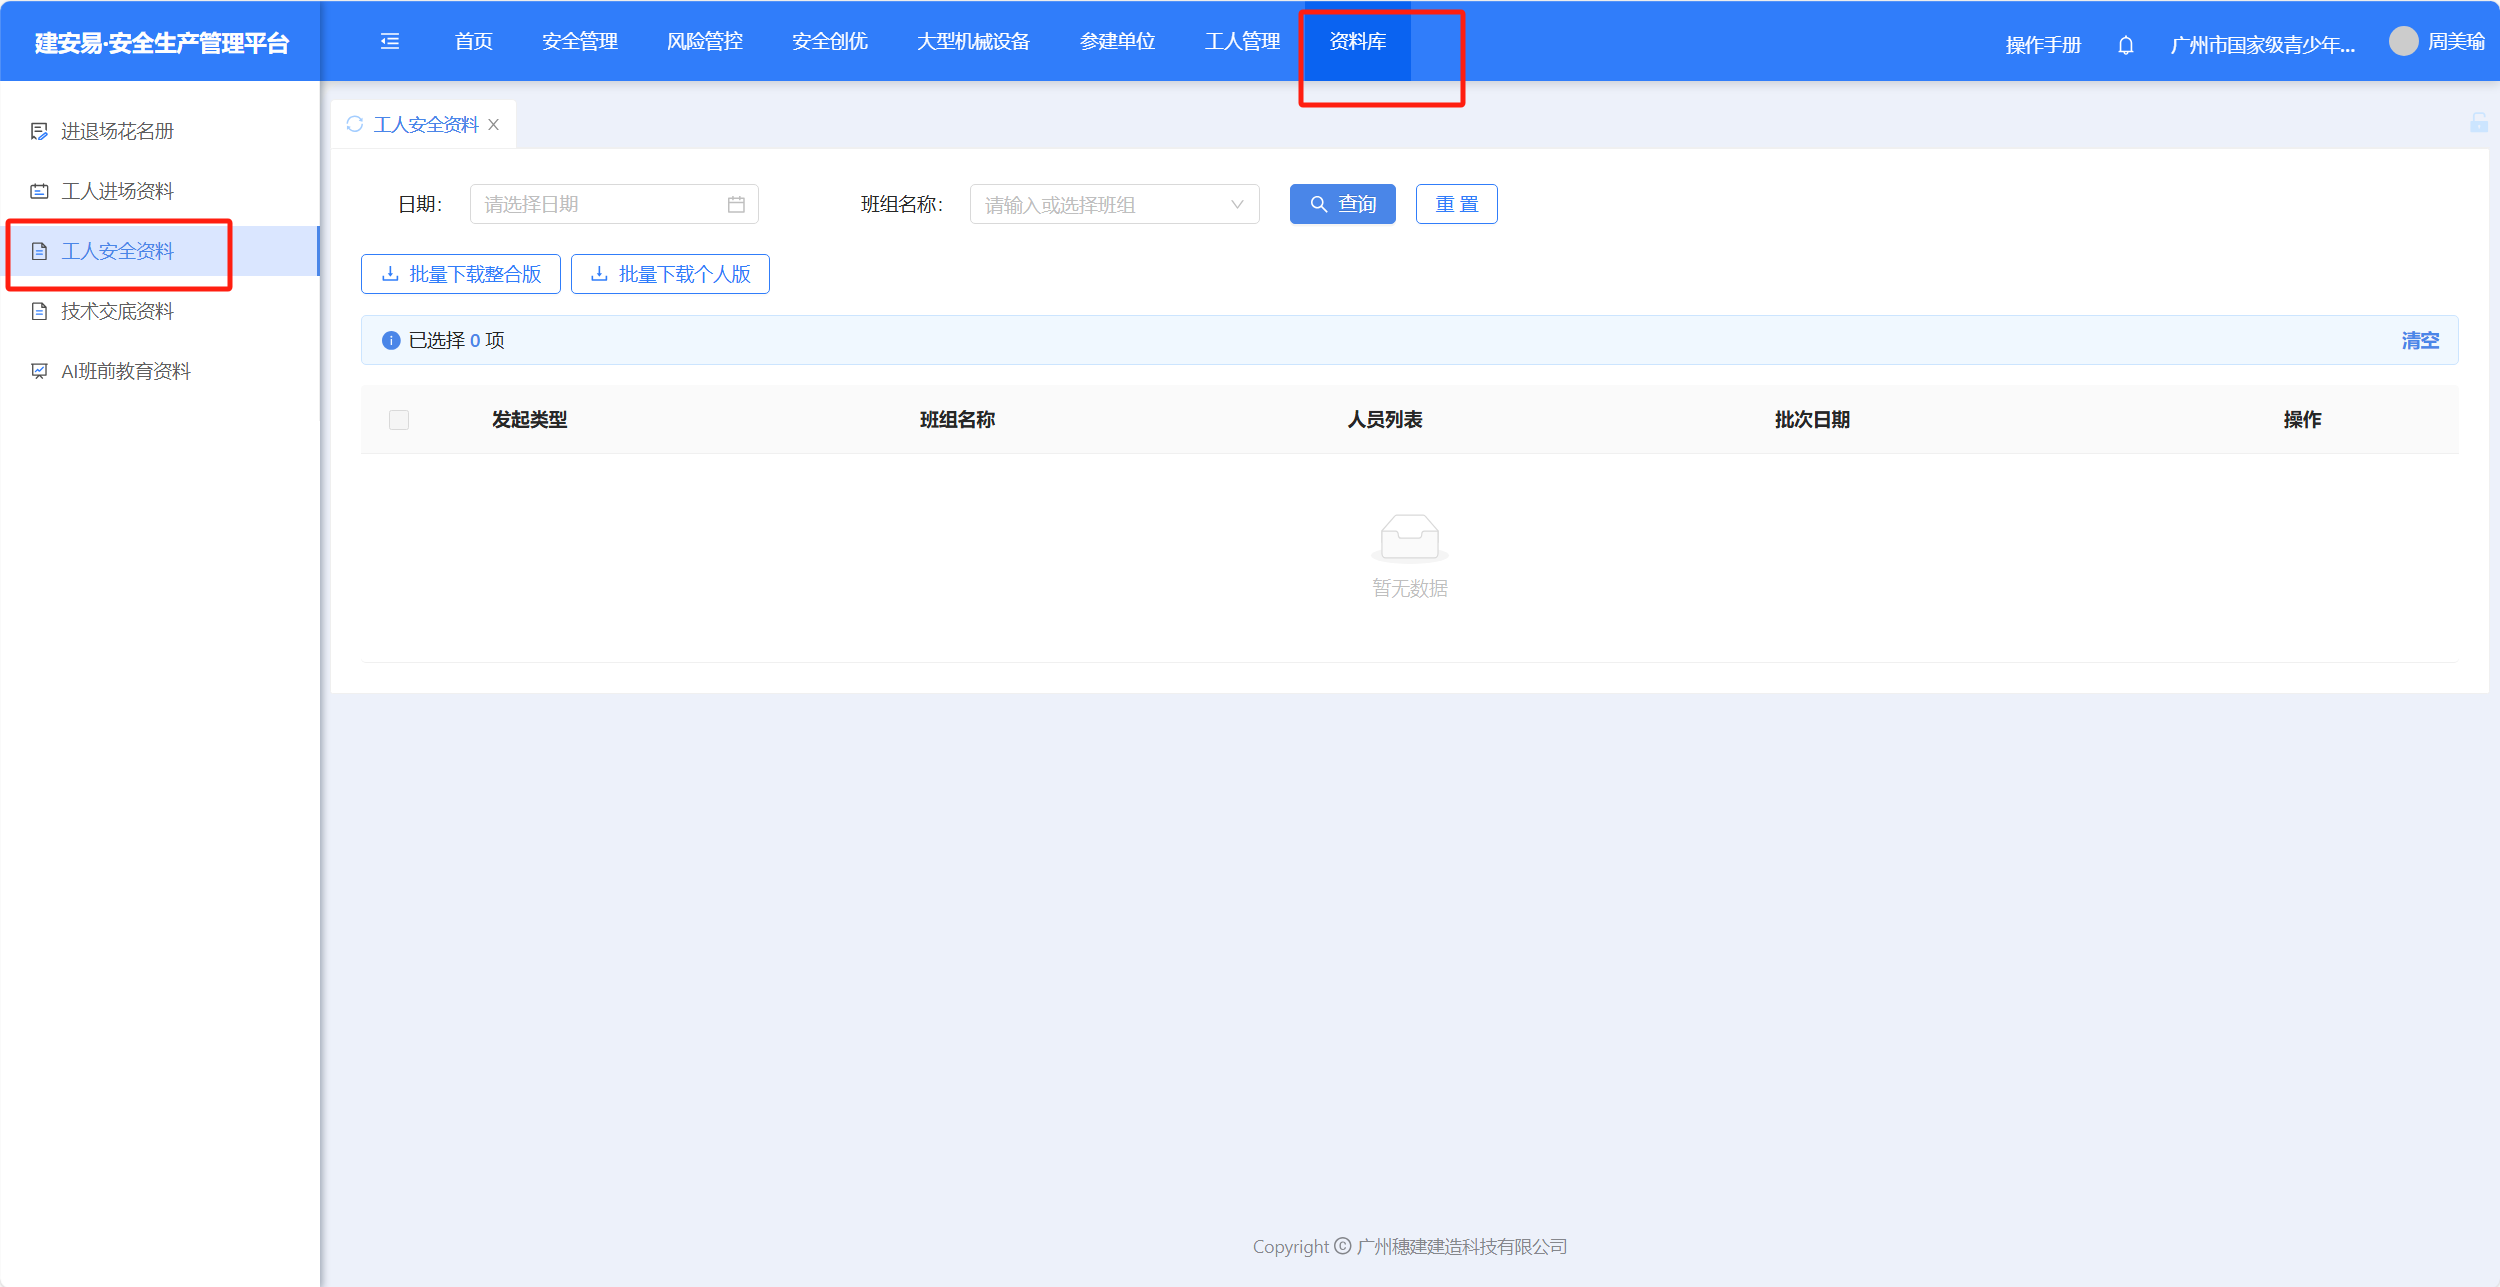Click 批量下载整合版 button
The width and height of the screenshot is (2500, 1287).
(461, 274)
